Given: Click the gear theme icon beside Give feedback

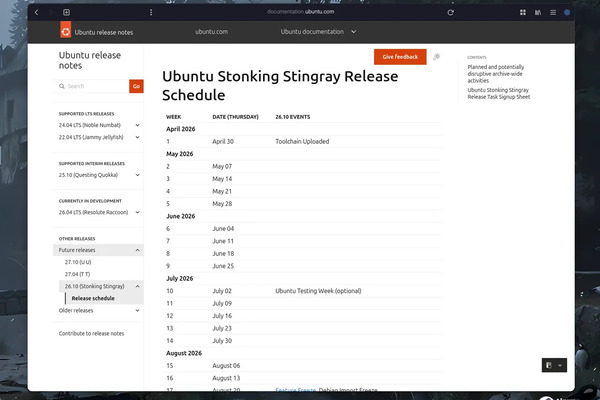Looking at the screenshot, I should point(436,57).
